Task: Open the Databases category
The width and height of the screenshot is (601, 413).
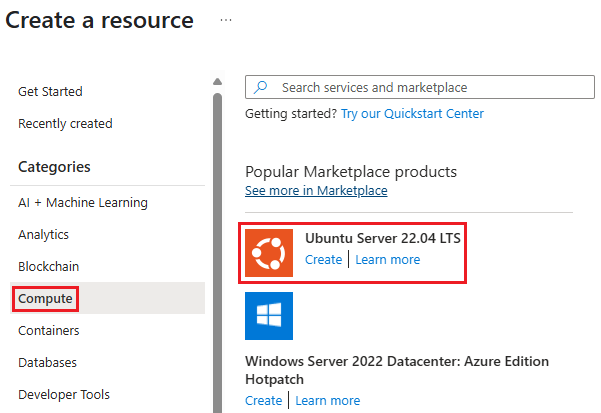Action: point(47,363)
